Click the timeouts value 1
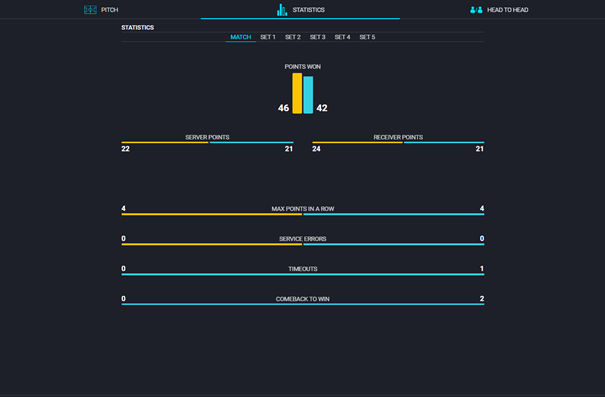 (x=482, y=269)
